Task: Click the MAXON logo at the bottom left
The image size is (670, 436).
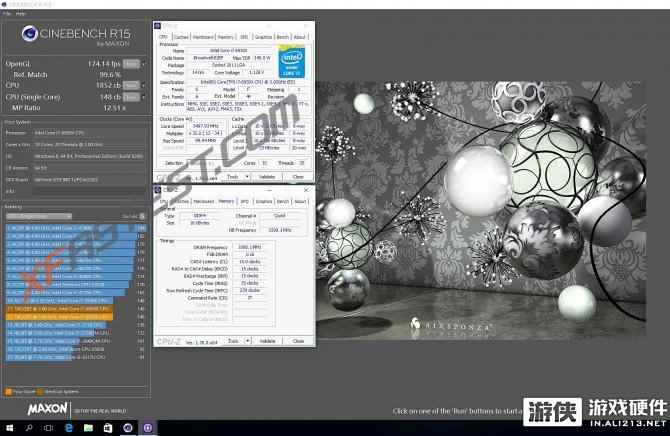Action: (47, 409)
